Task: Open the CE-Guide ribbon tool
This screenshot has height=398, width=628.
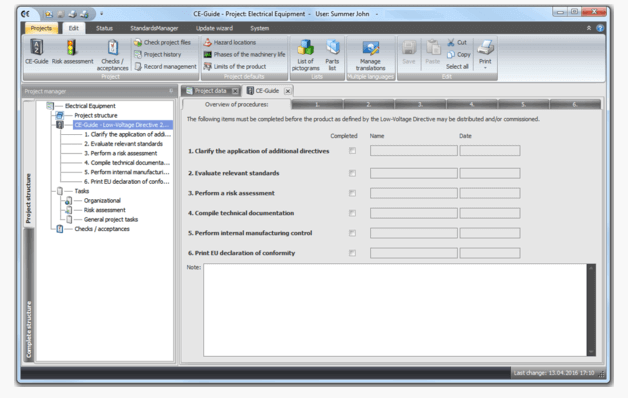Action: [36, 52]
